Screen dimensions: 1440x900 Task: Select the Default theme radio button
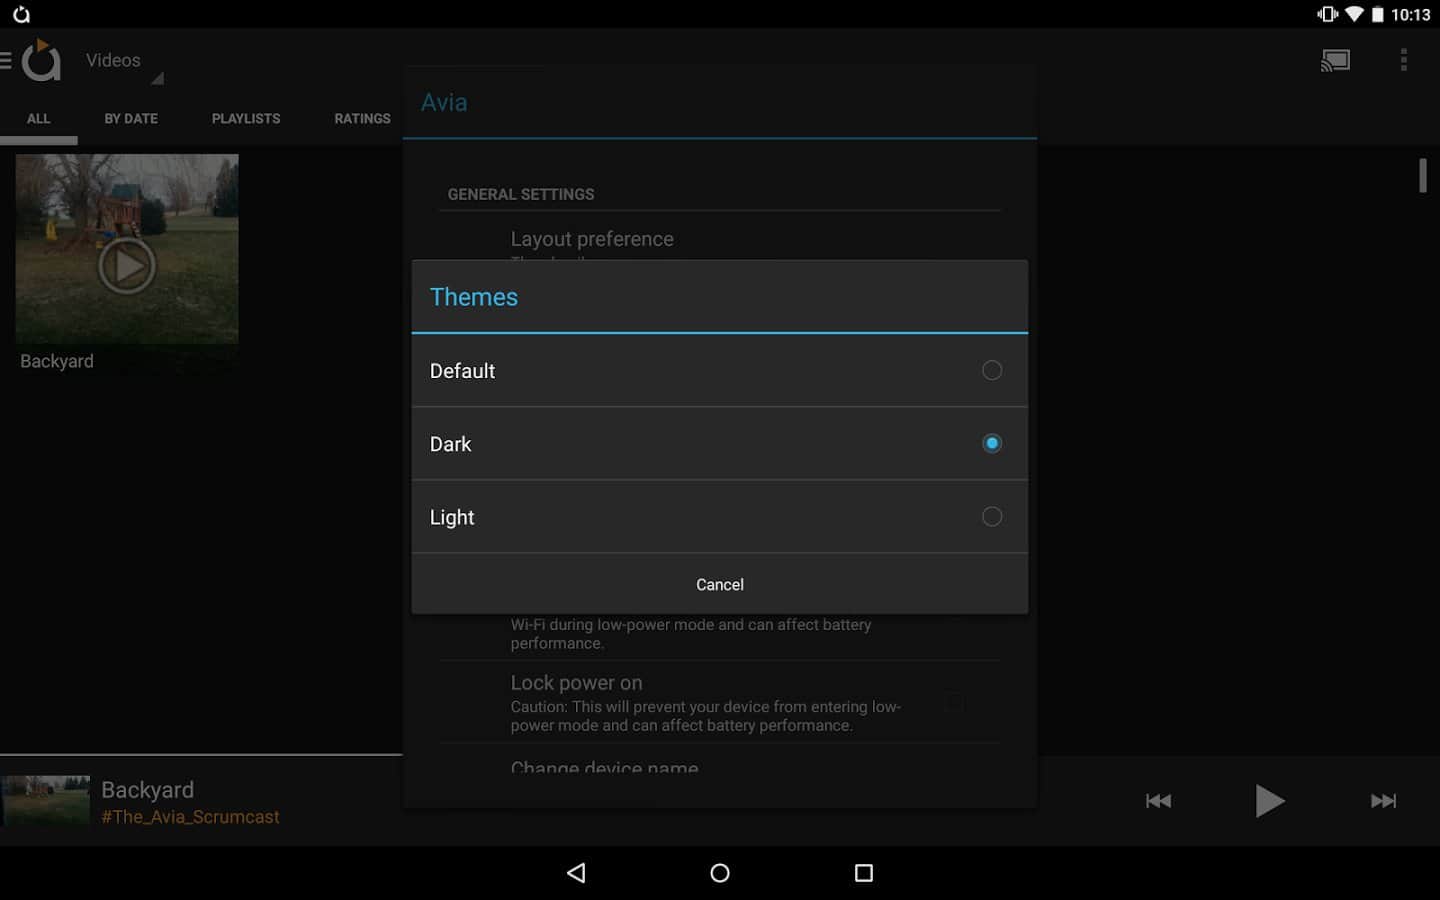point(991,370)
